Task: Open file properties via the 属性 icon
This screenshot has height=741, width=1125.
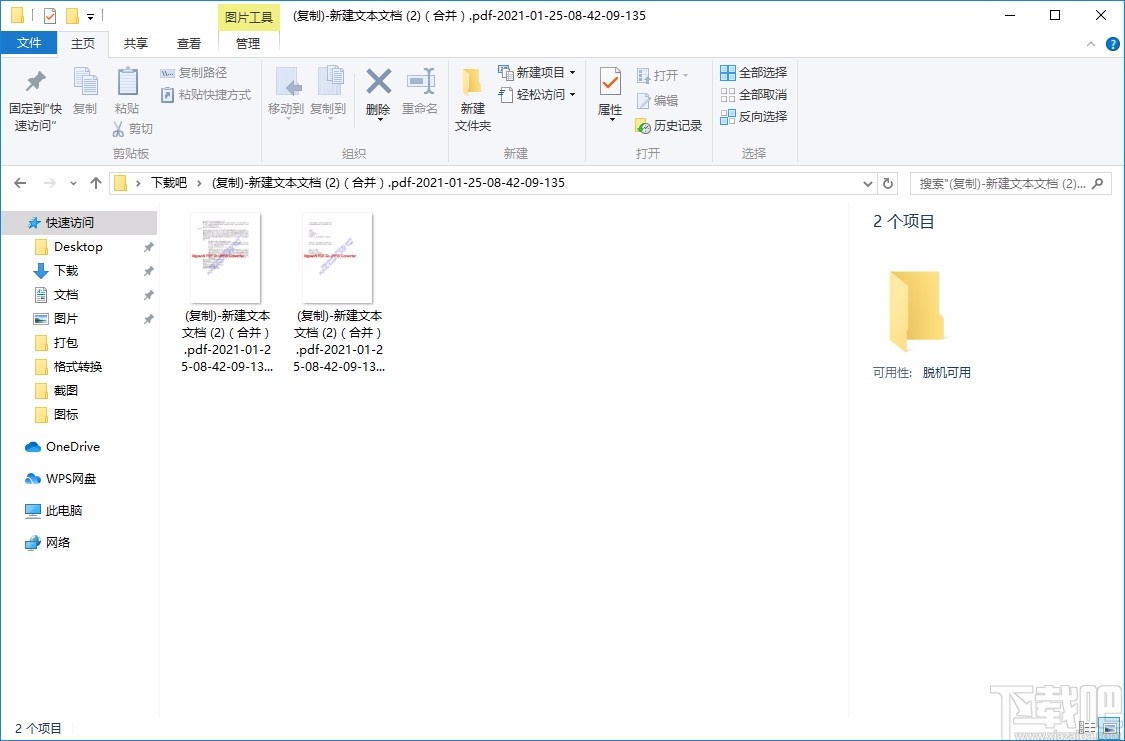Action: 610,96
